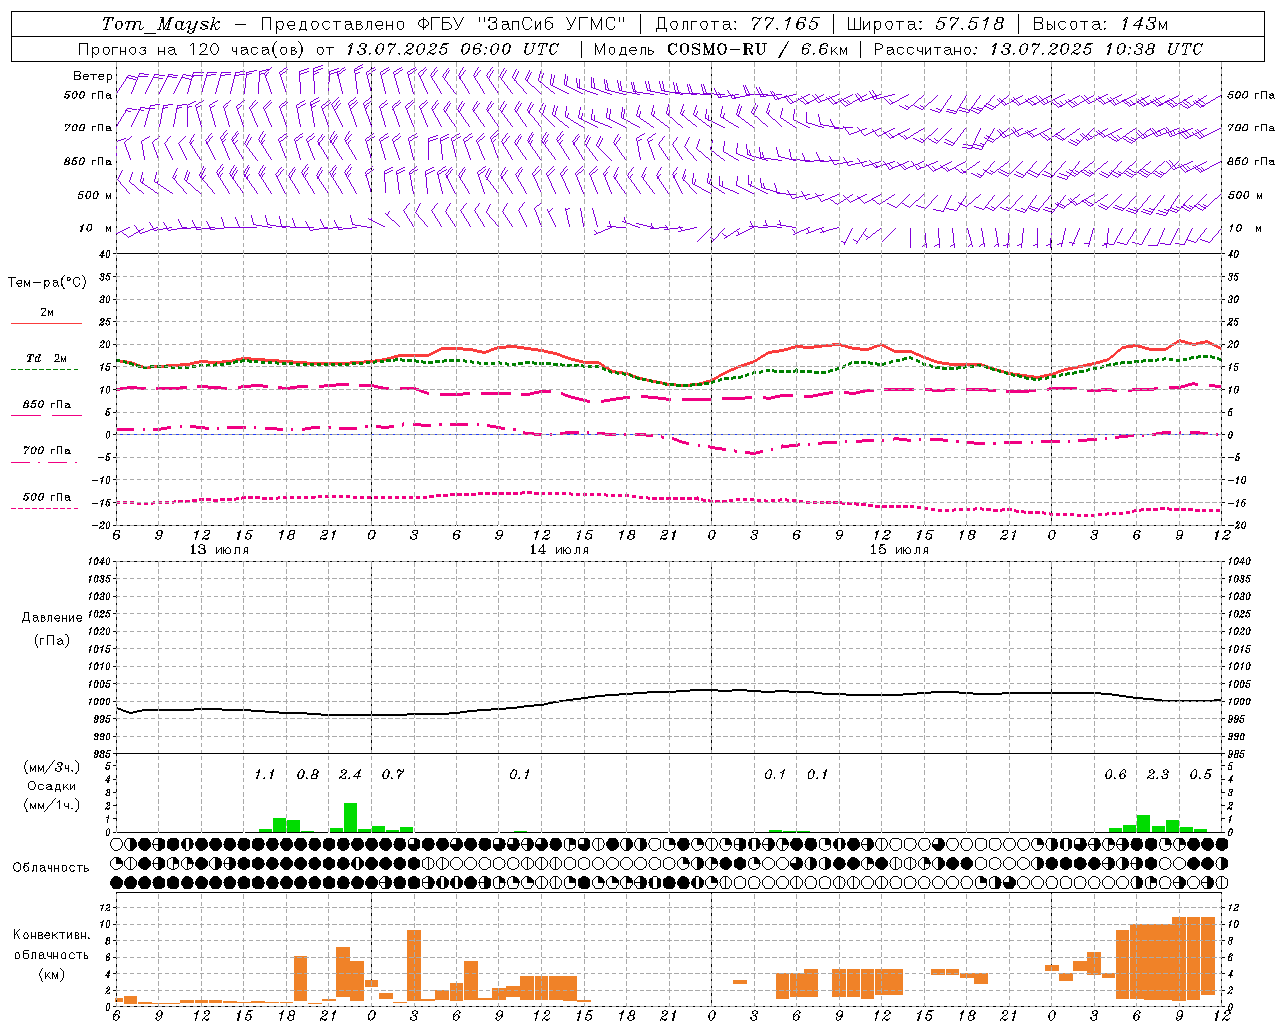Click the precipitation total 0.8
The height and width of the screenshot is (1024, 1280).
coord(308,774)
